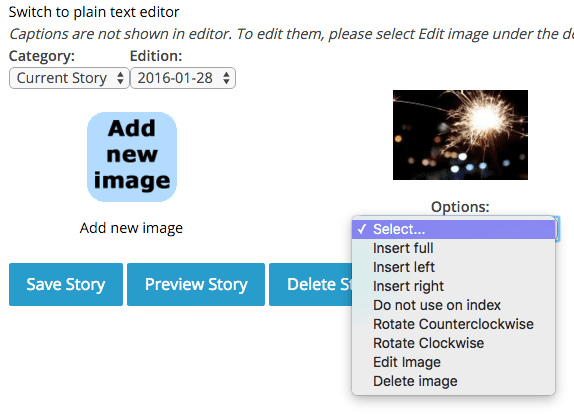574x414 pixels.
Task: Click the Category dropdown stepper arrows
Action: coord(120,78)
